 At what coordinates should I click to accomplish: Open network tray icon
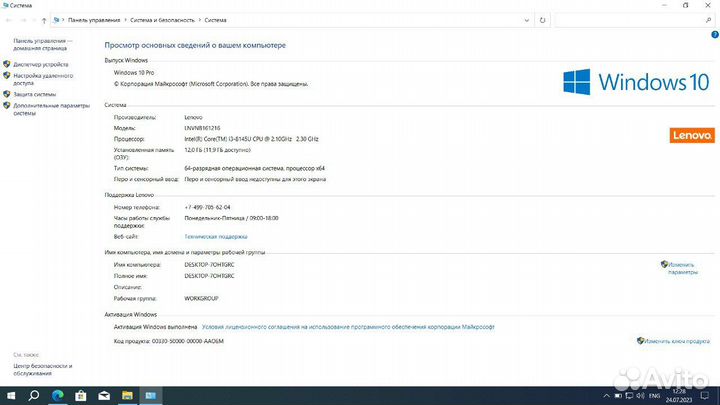[x=629, y=396]
